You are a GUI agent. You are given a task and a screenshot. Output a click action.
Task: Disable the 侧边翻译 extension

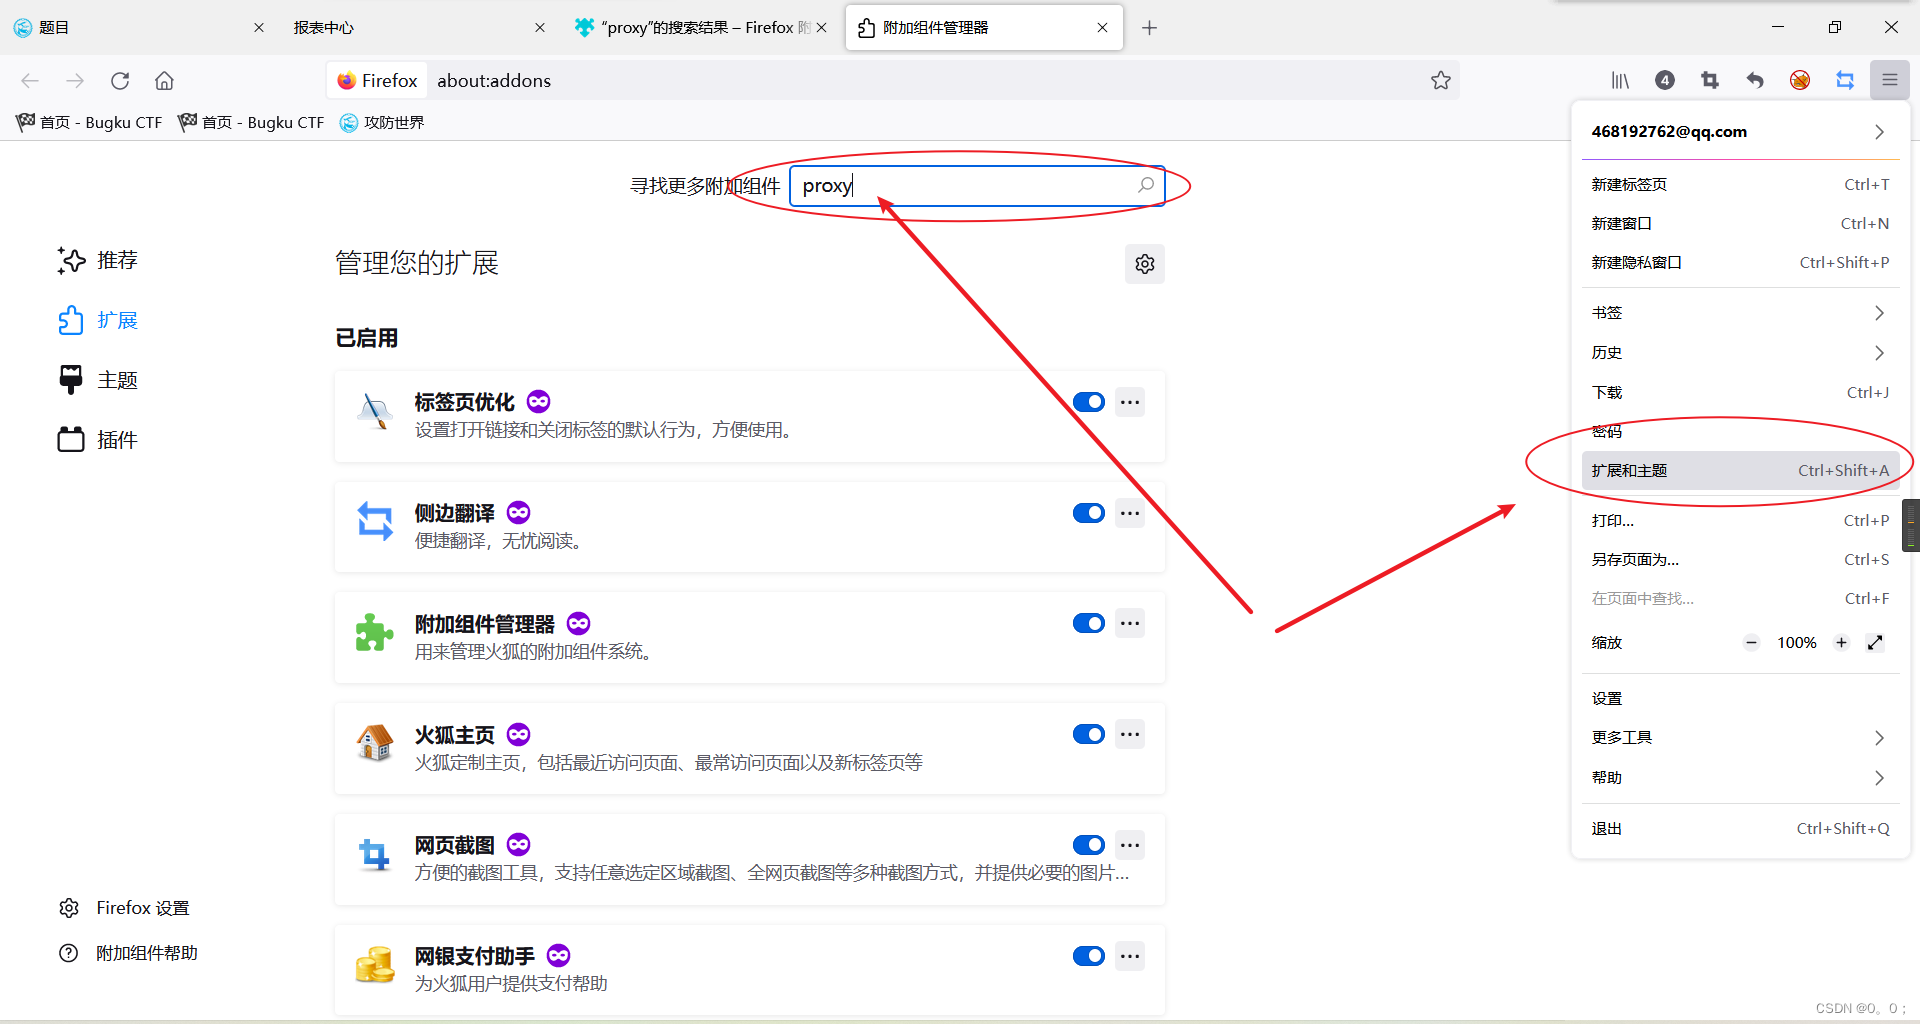(x=1089, y=513)
